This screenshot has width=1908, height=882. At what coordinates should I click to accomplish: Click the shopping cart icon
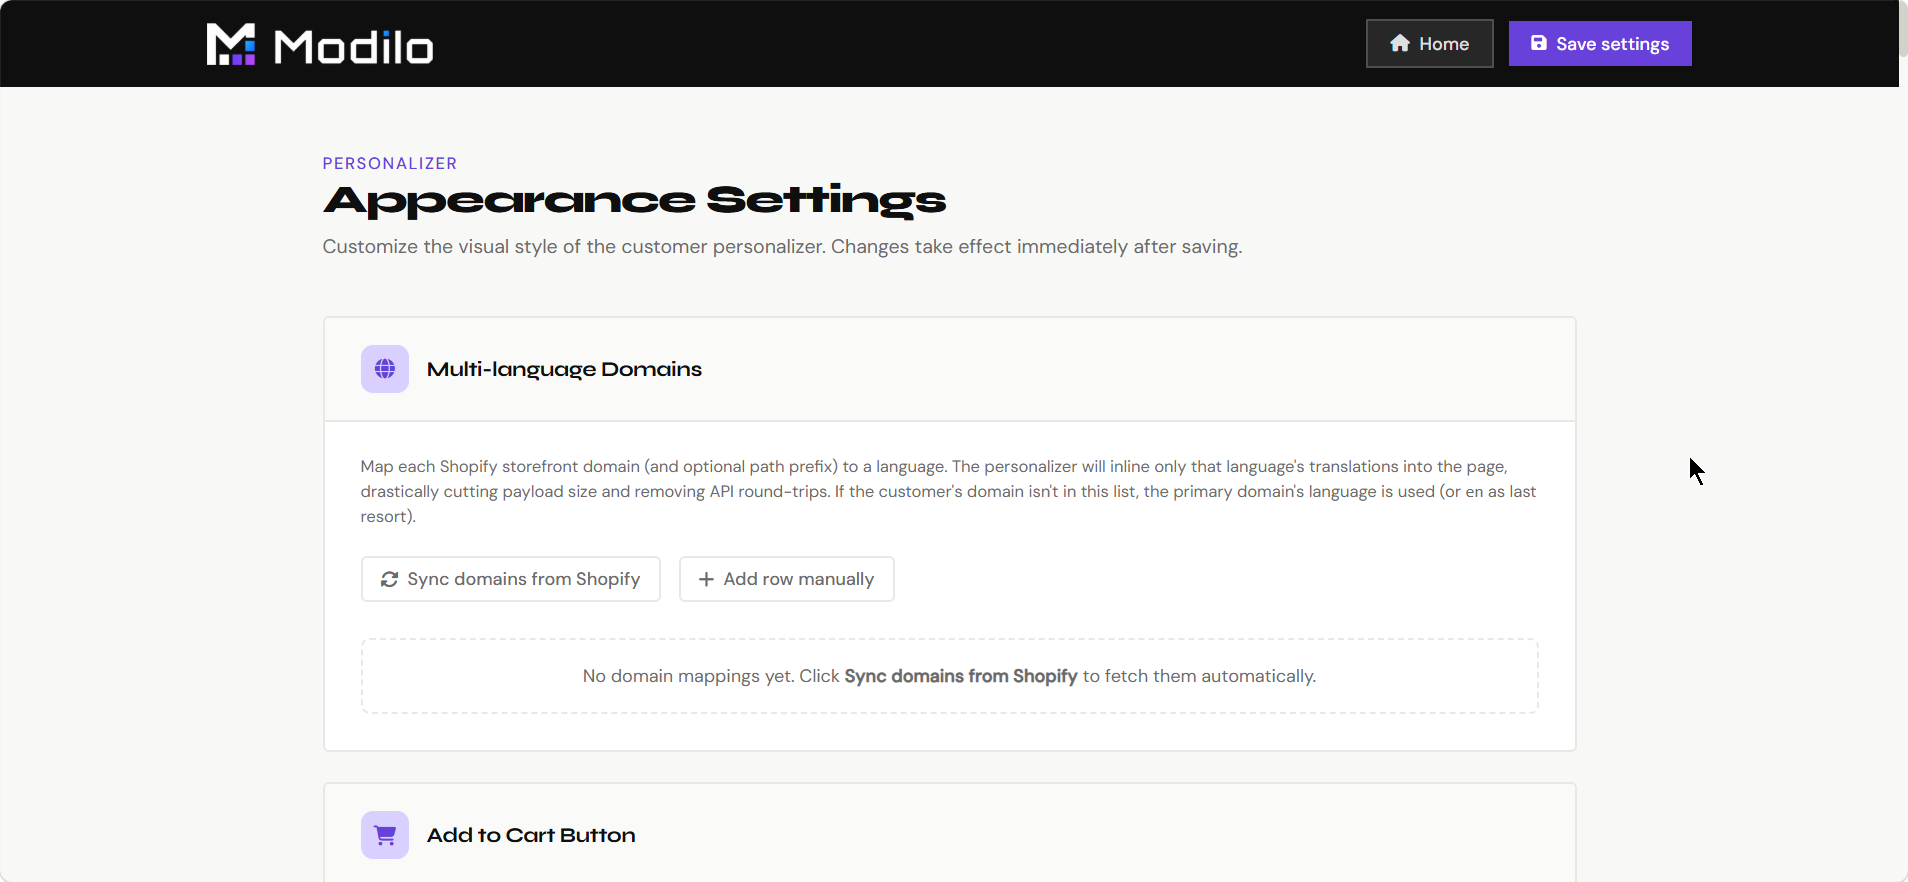385,835
